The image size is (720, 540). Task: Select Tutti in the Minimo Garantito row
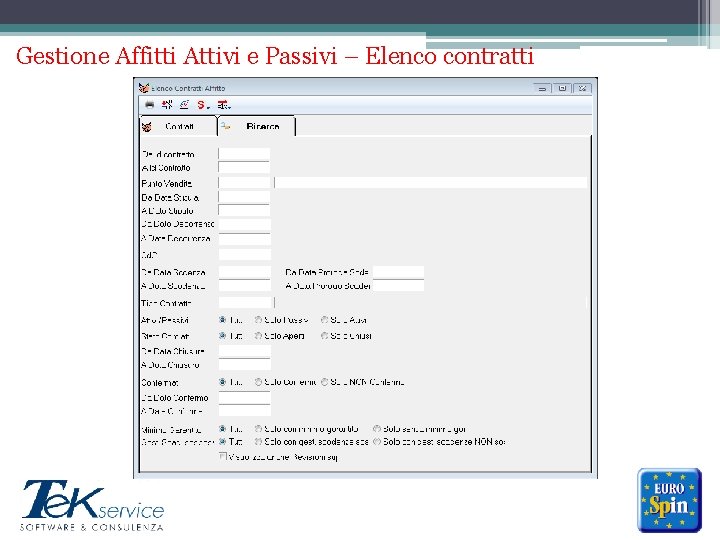click(x=223, y=428)
